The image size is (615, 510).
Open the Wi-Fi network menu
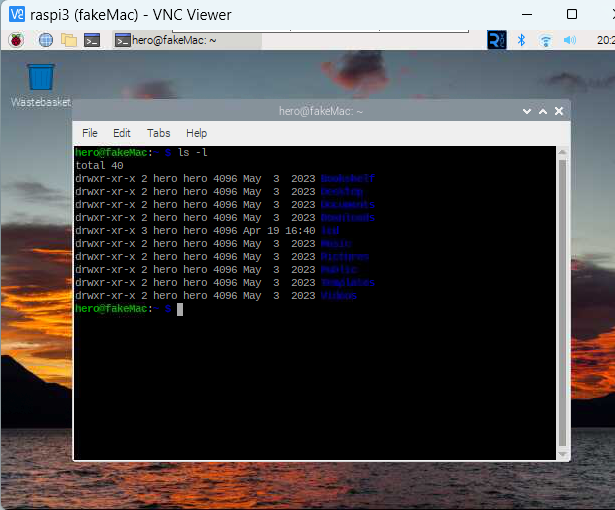tap(546, 40)
